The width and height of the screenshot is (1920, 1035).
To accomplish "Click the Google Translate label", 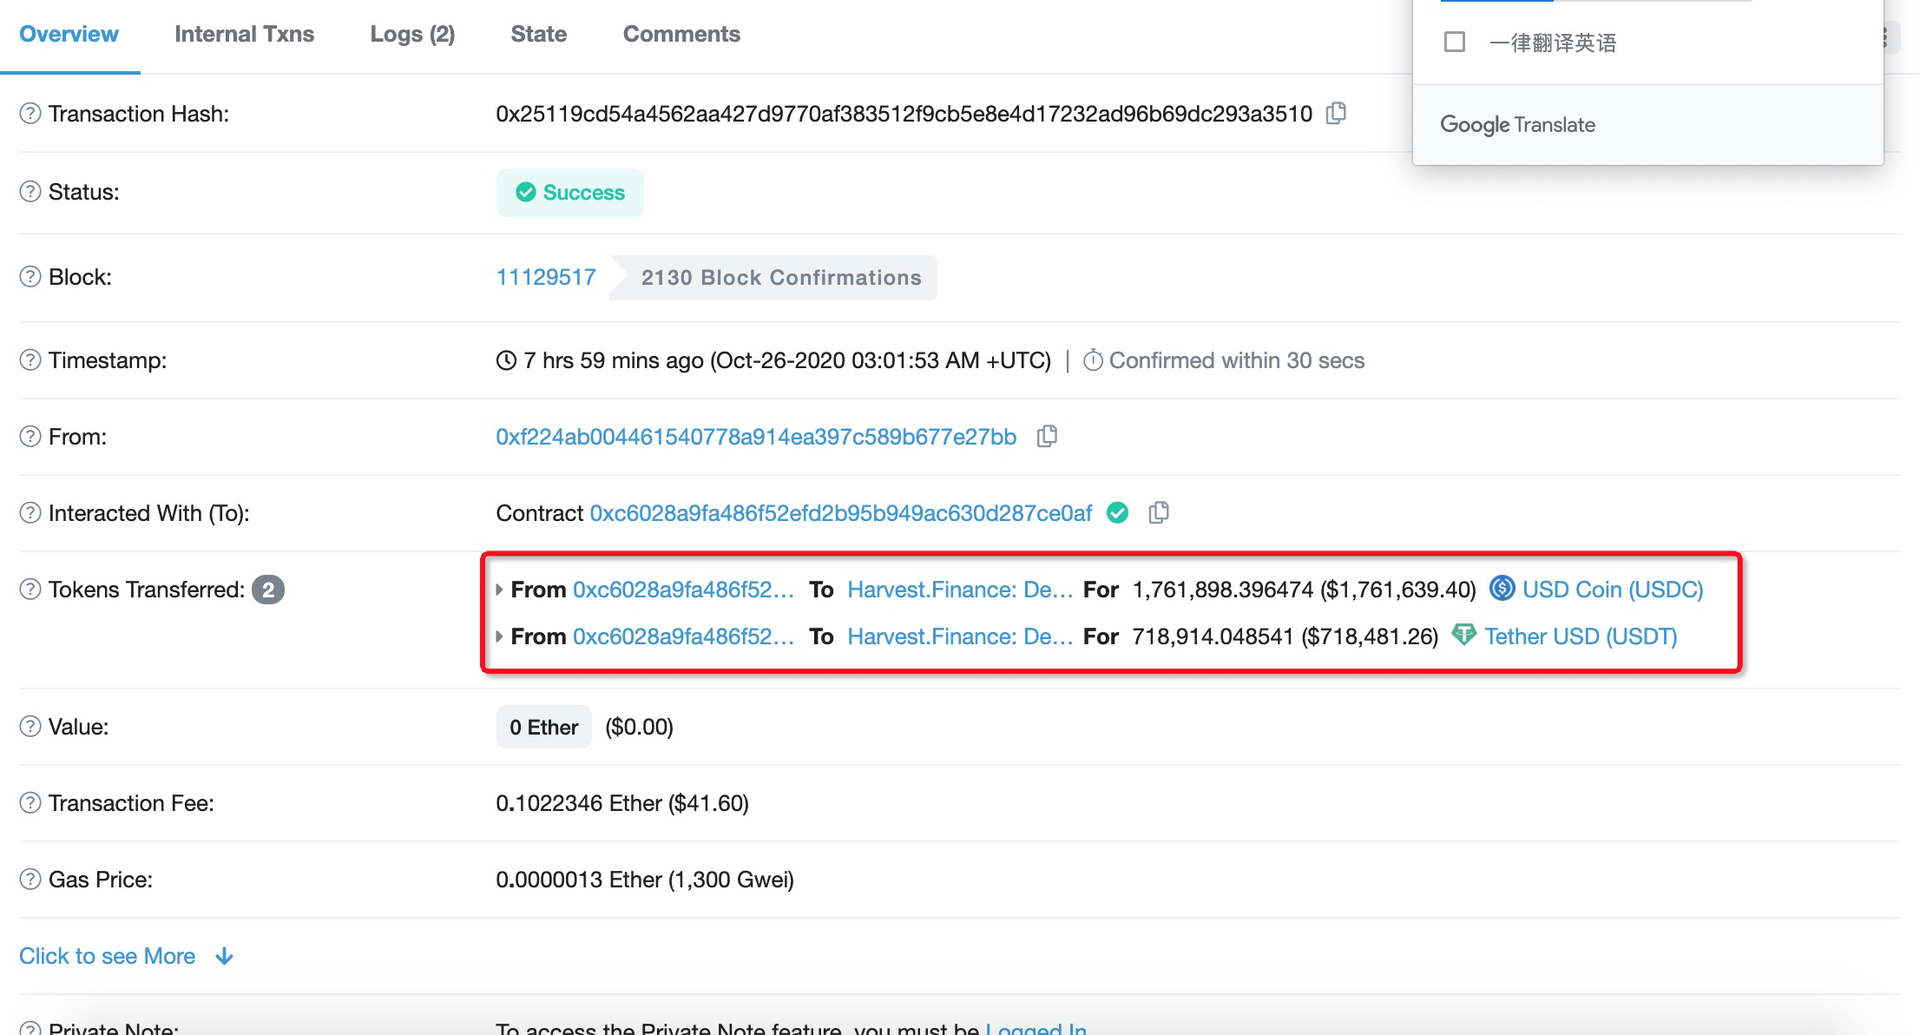I will click(x=1517, y=124).
